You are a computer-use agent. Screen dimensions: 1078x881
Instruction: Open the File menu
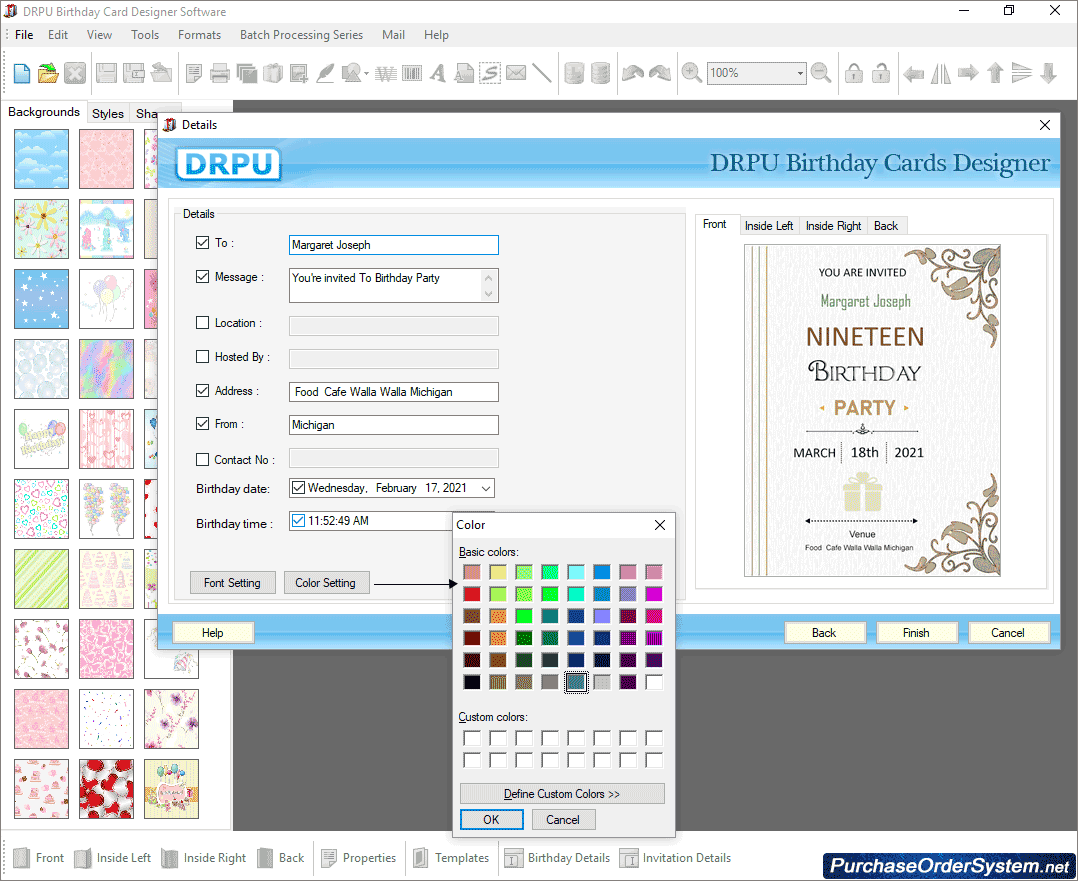coord(24,34)
